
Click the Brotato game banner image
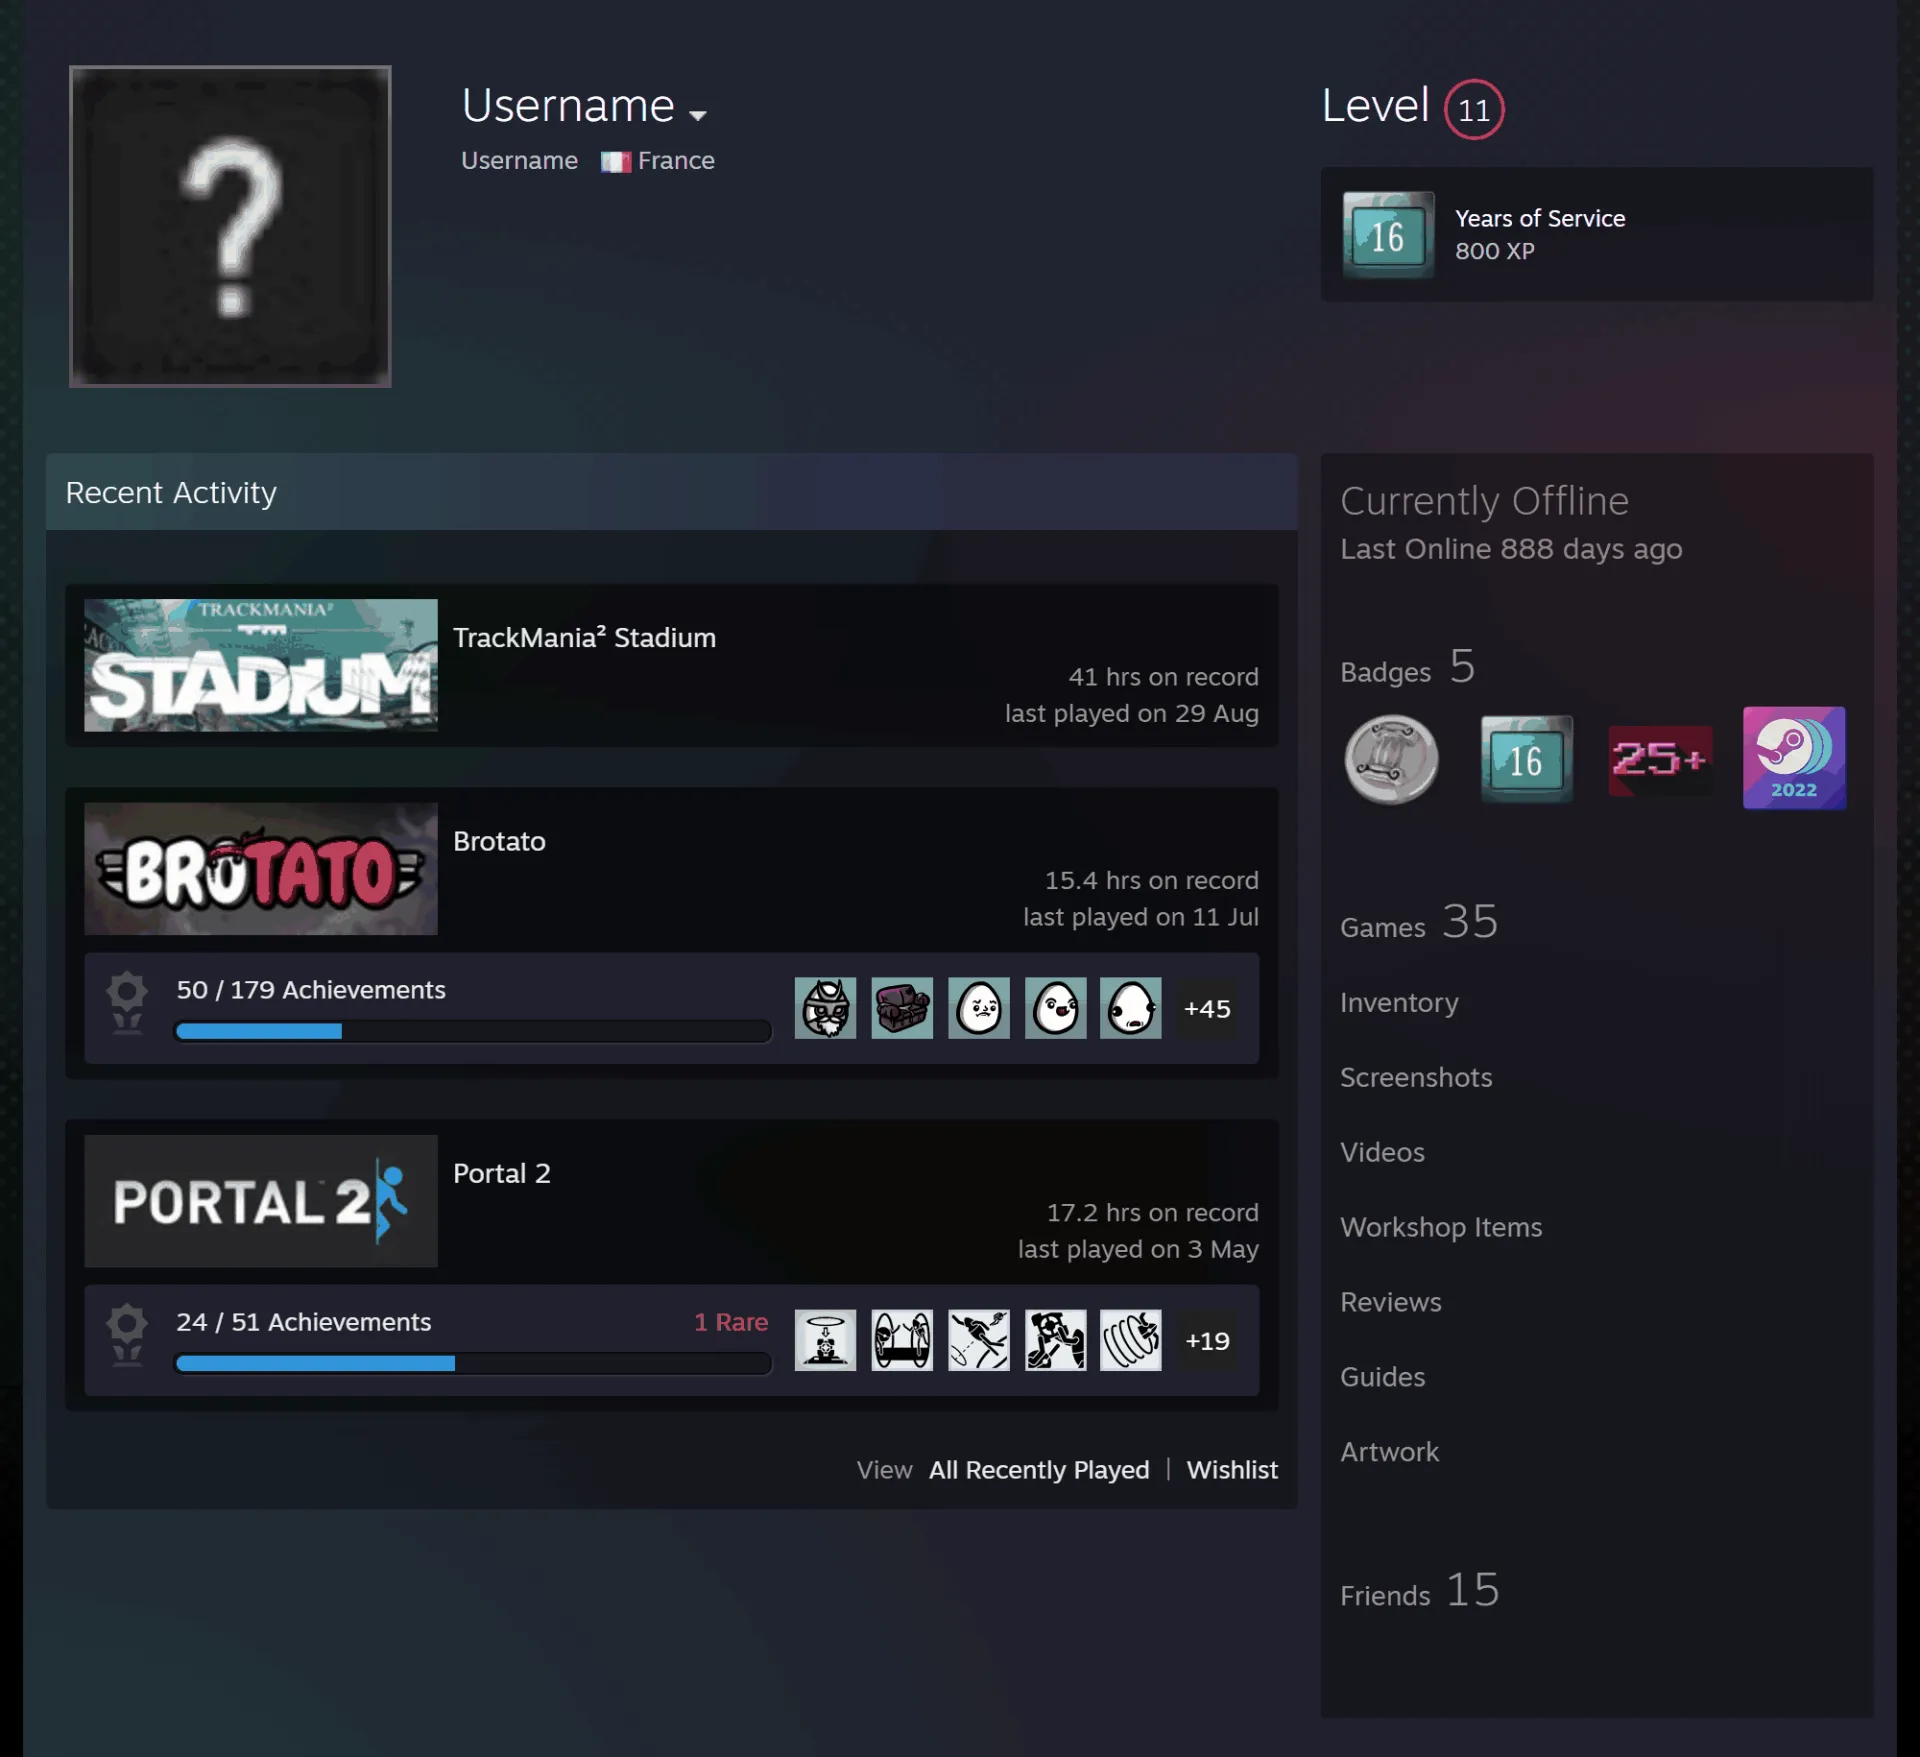click(x=261, y=868)
